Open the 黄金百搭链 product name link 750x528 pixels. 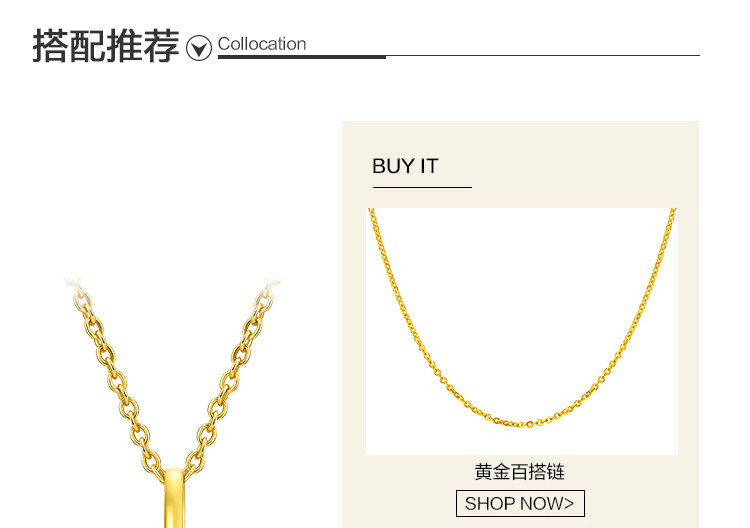(520, 472)
